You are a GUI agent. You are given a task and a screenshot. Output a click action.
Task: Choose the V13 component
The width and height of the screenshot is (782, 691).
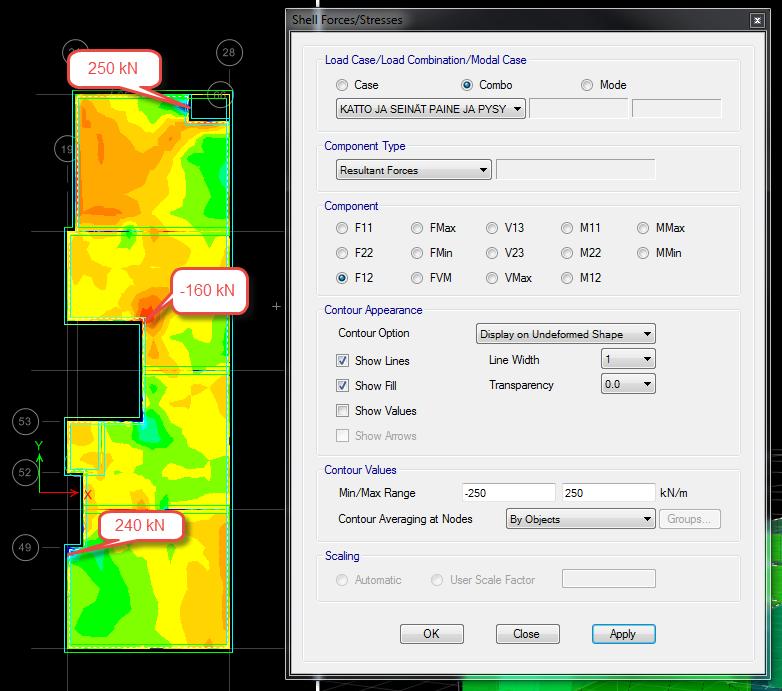point(492,228)
